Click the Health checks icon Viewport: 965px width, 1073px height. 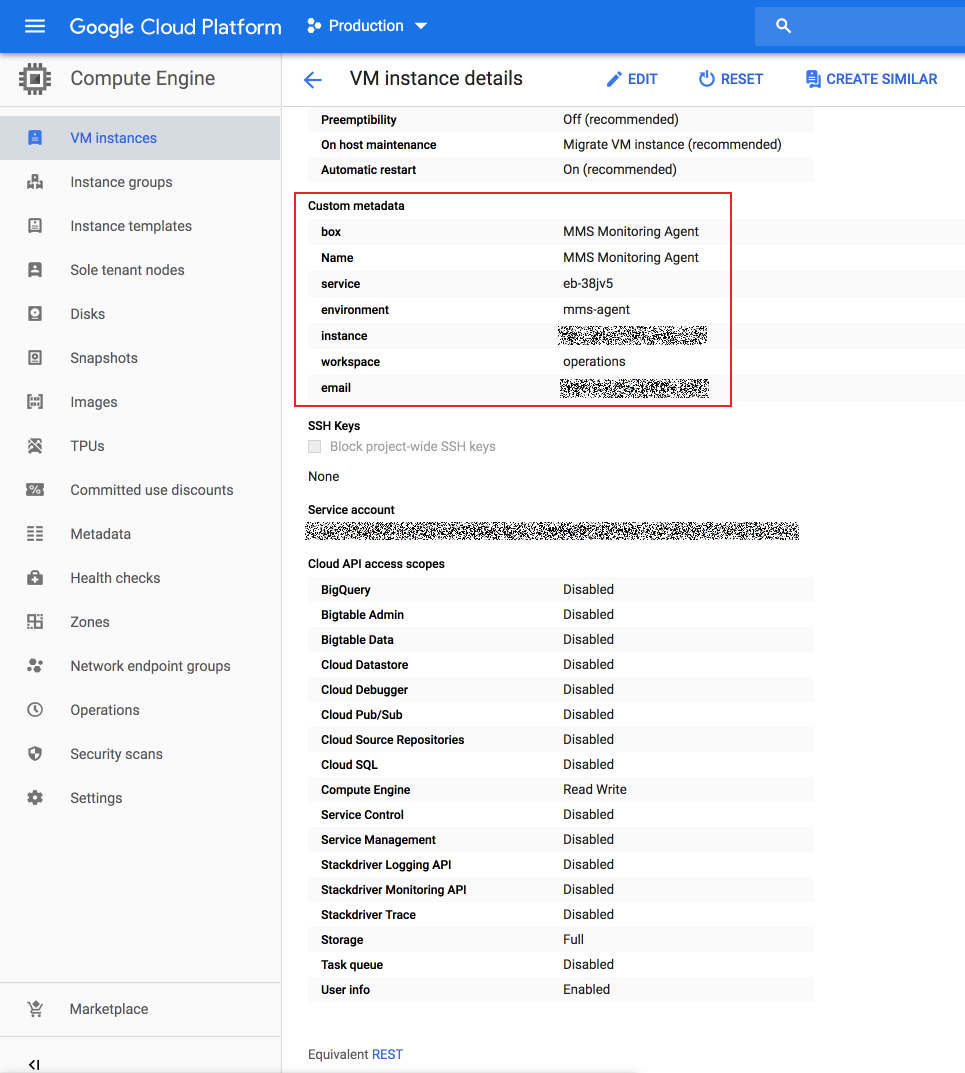(35, 578)
